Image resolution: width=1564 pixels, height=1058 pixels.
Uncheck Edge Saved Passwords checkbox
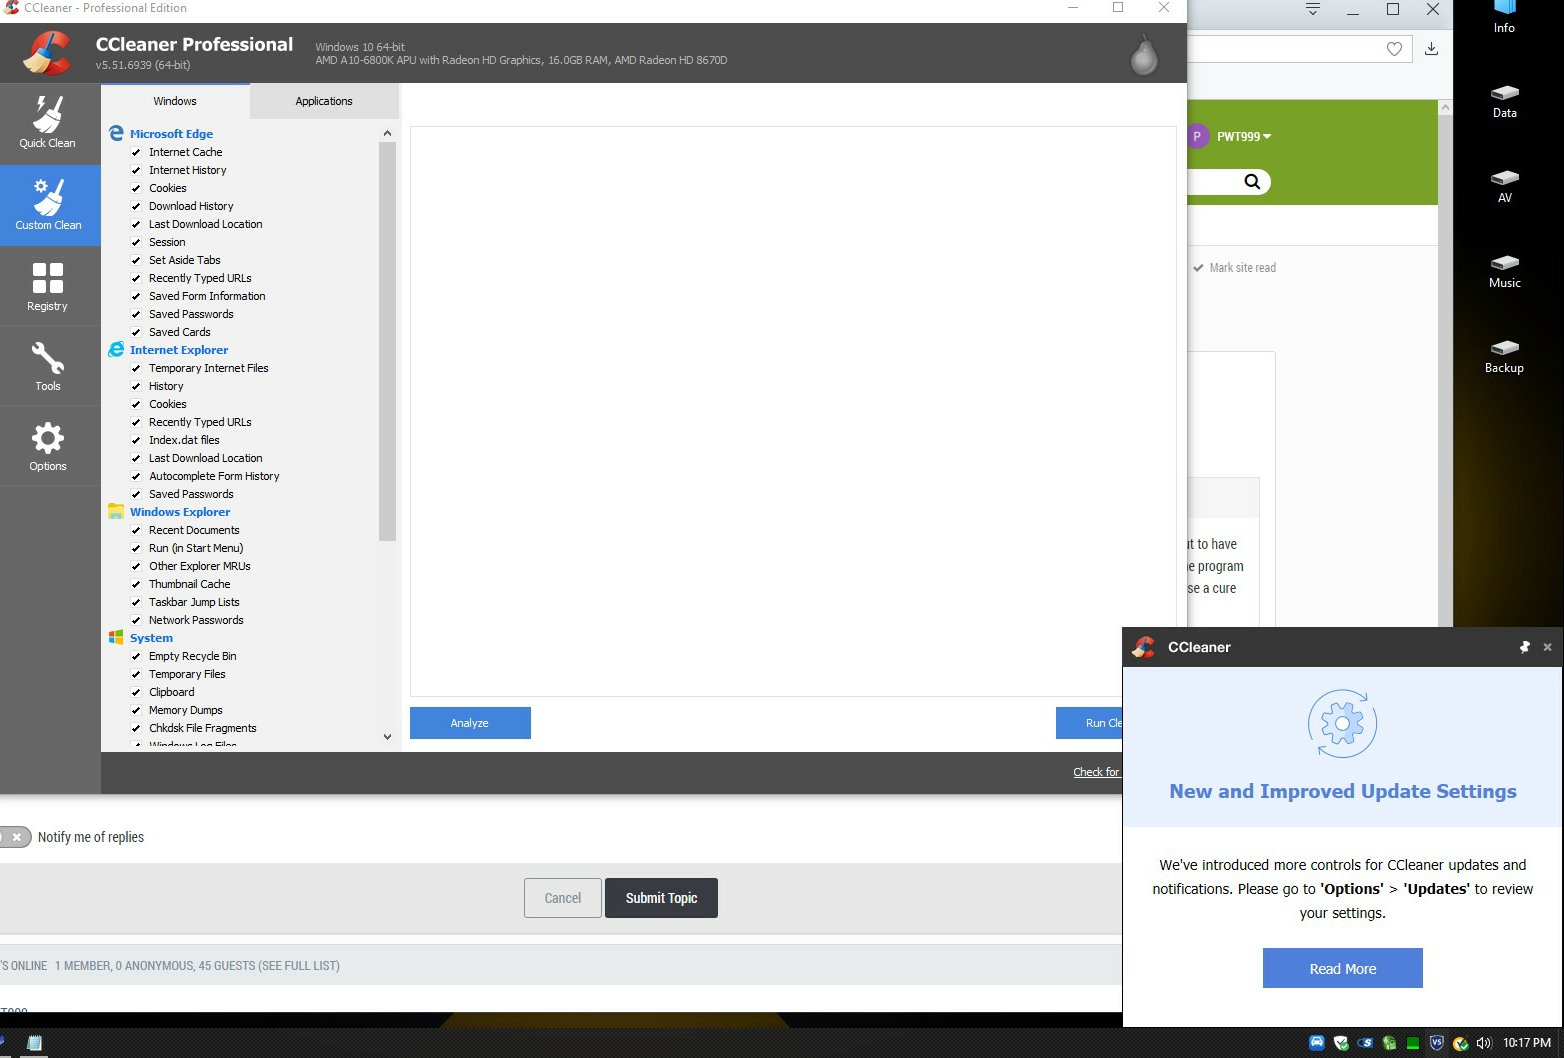(136, 314)
